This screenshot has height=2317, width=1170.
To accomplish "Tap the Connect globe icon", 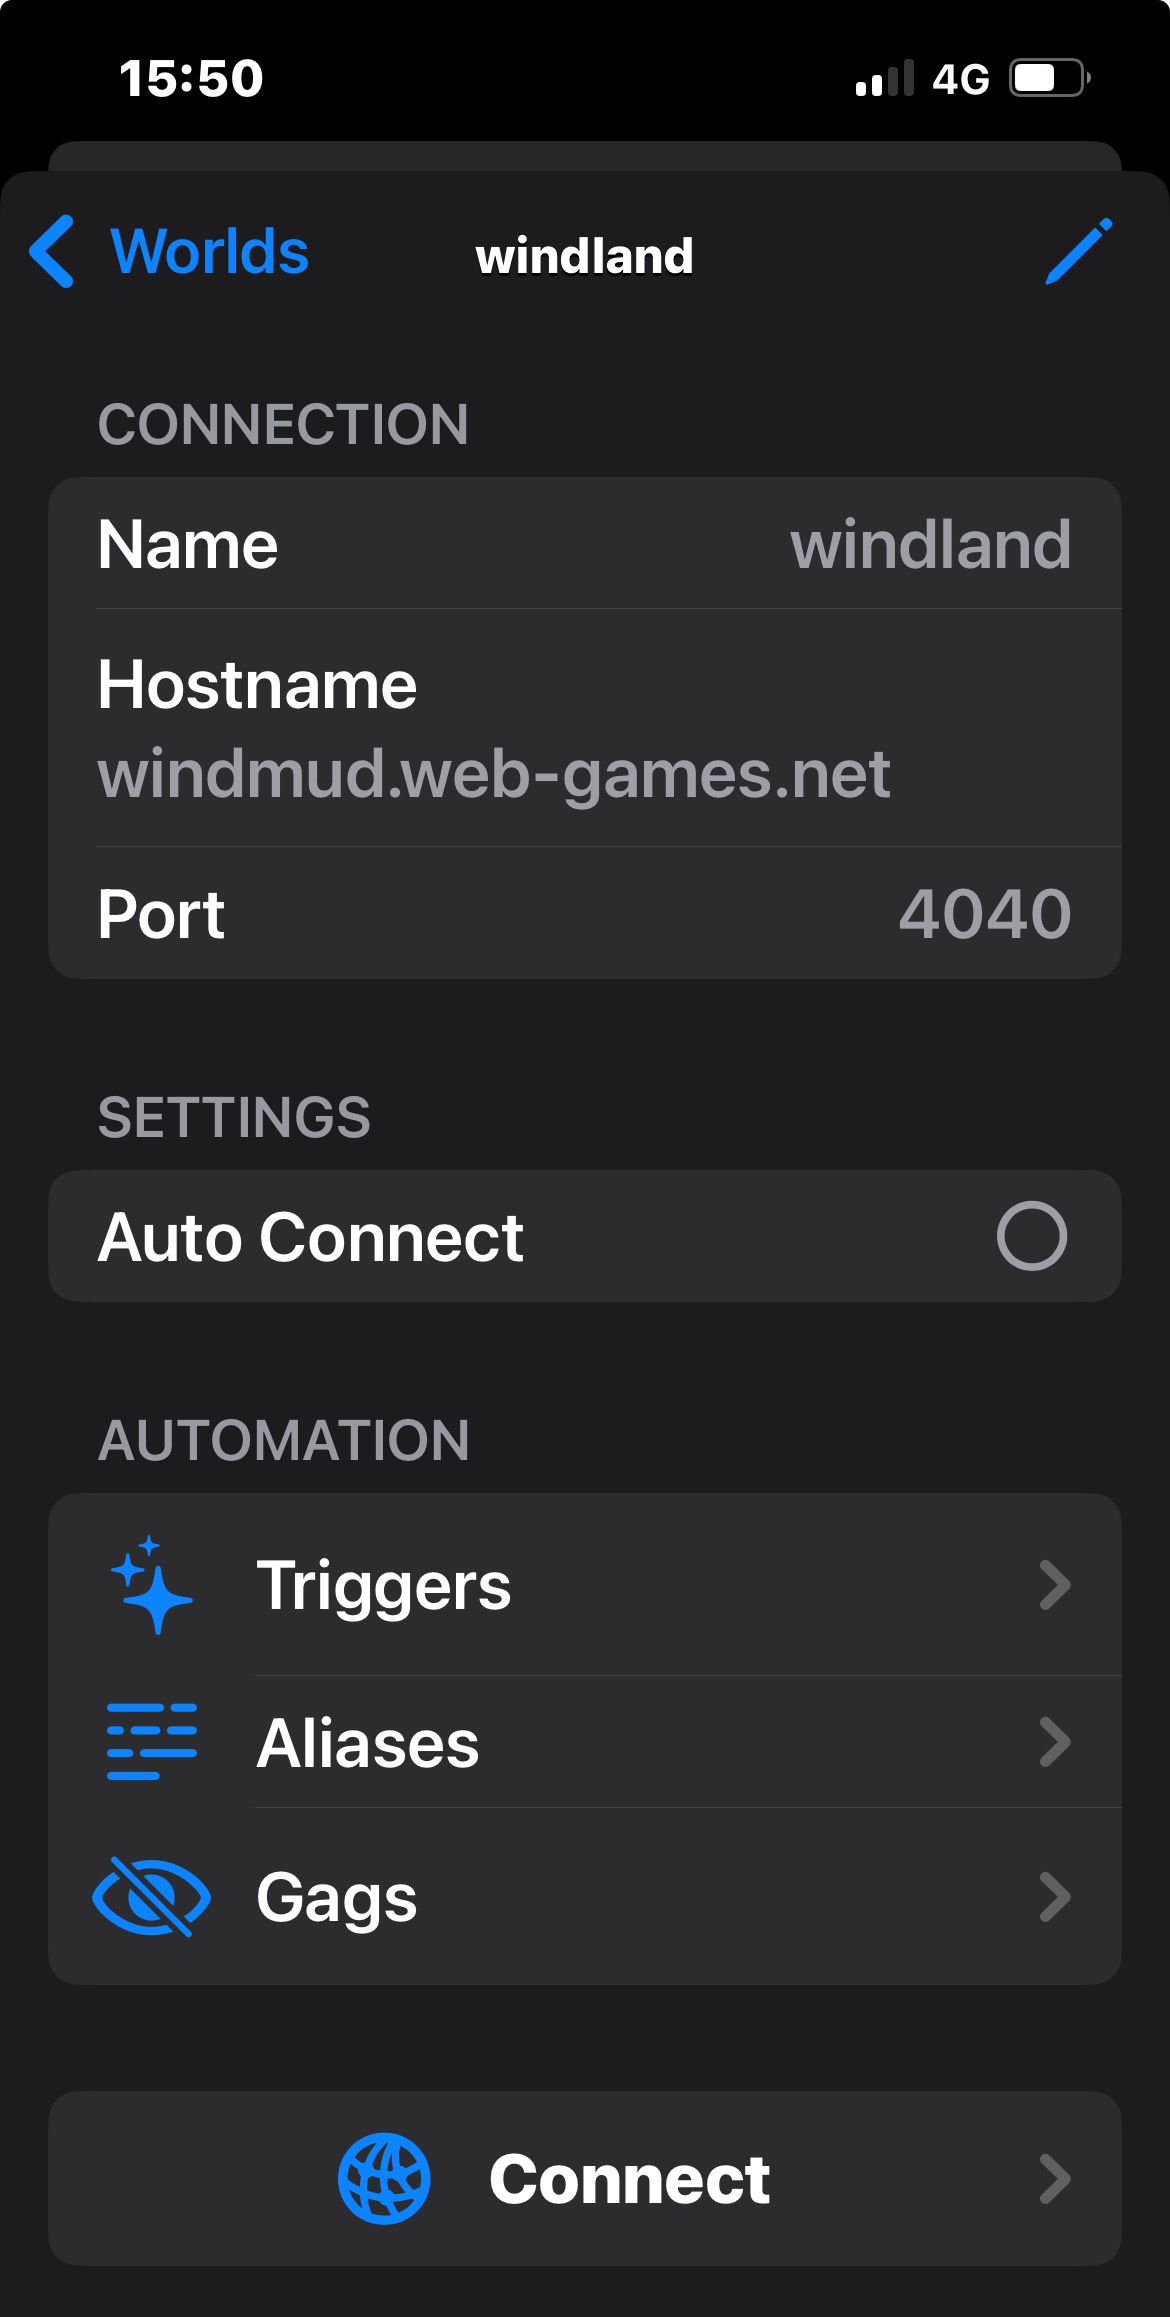I will pos(384,2178).
